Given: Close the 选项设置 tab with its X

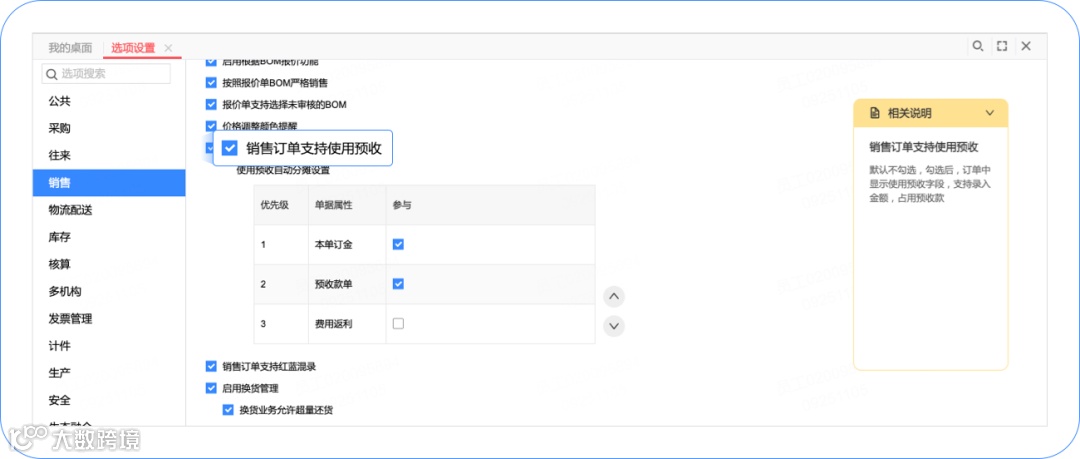Looking at the screenshot, I should 168,48.
